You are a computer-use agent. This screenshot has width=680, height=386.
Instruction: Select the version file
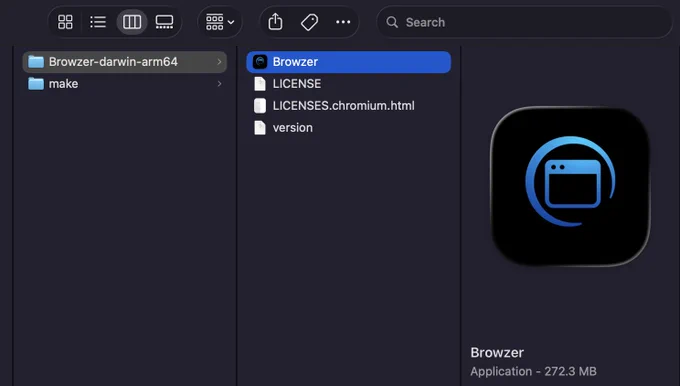[x=349, y=128]
